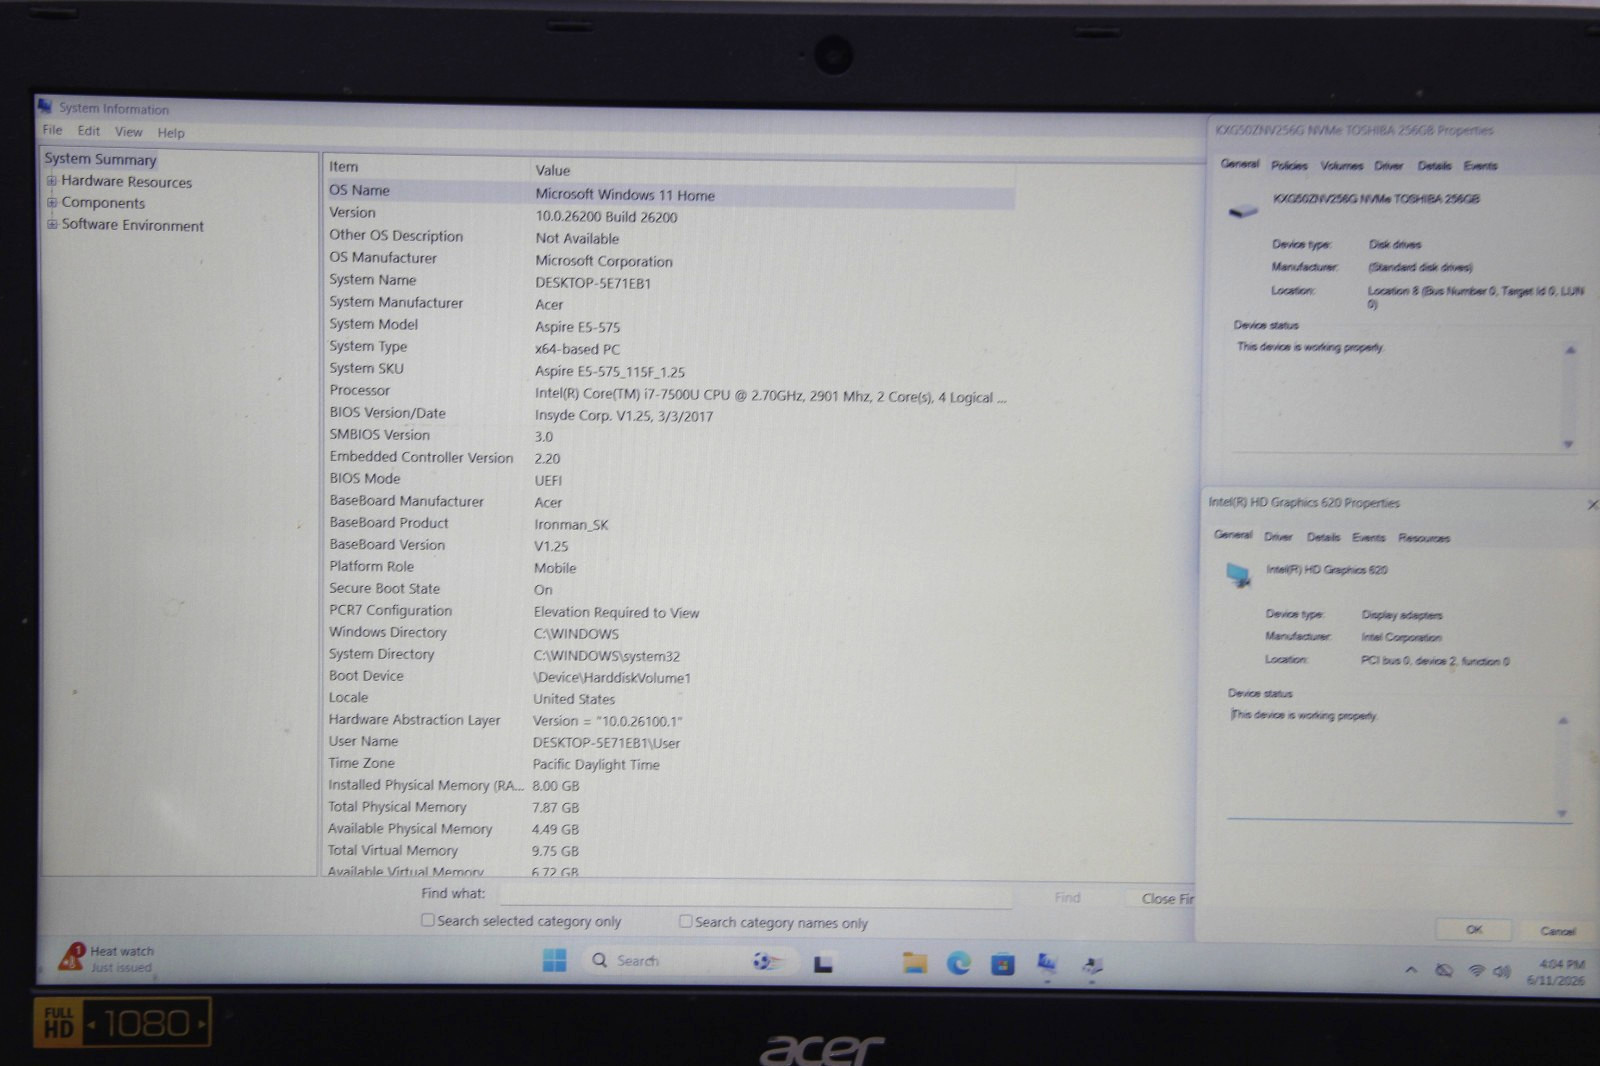The height and width of the screenshot is (1066, 1600).
Task: Click the soccer ball search highlight icon
Action: [768, 961]
